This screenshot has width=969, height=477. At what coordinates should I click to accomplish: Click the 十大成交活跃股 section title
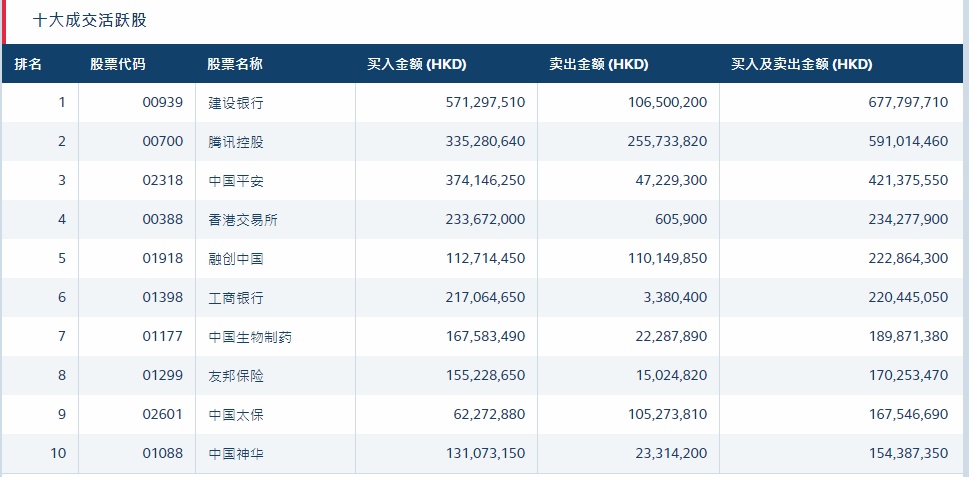tap(90, 20)
